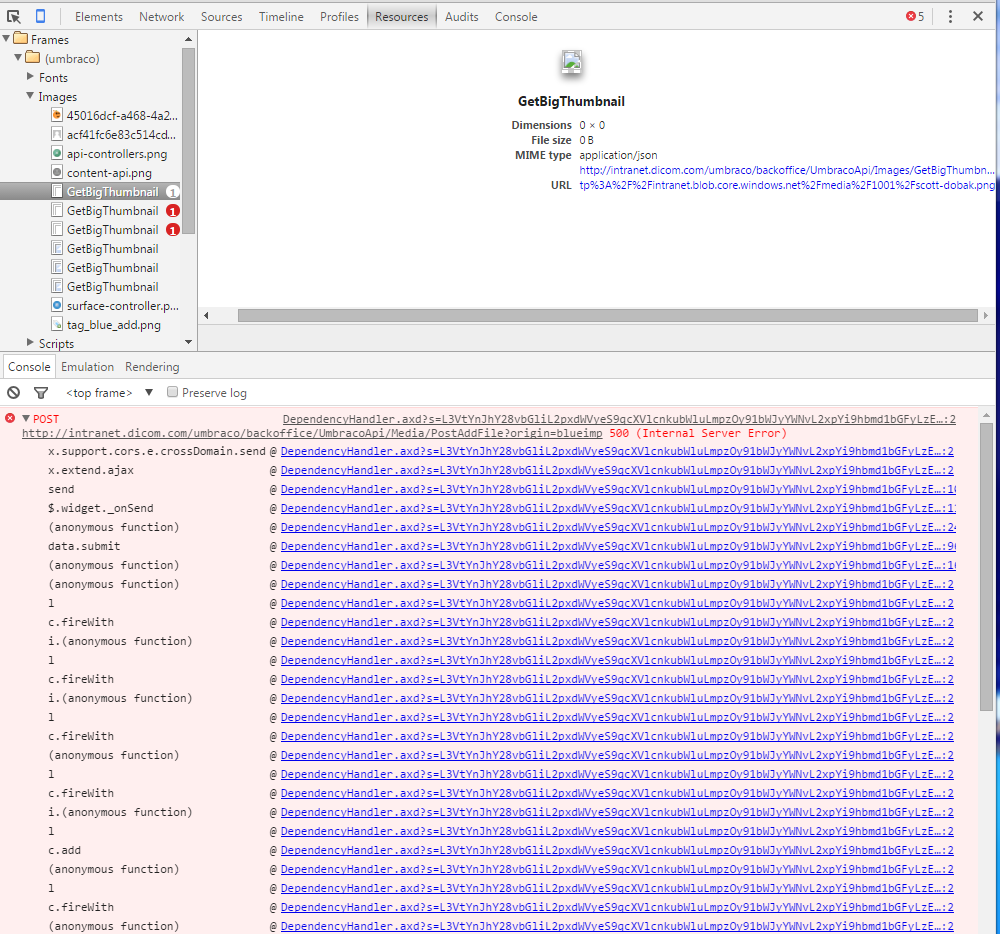Open the top frame dropdown arrow

149,393
